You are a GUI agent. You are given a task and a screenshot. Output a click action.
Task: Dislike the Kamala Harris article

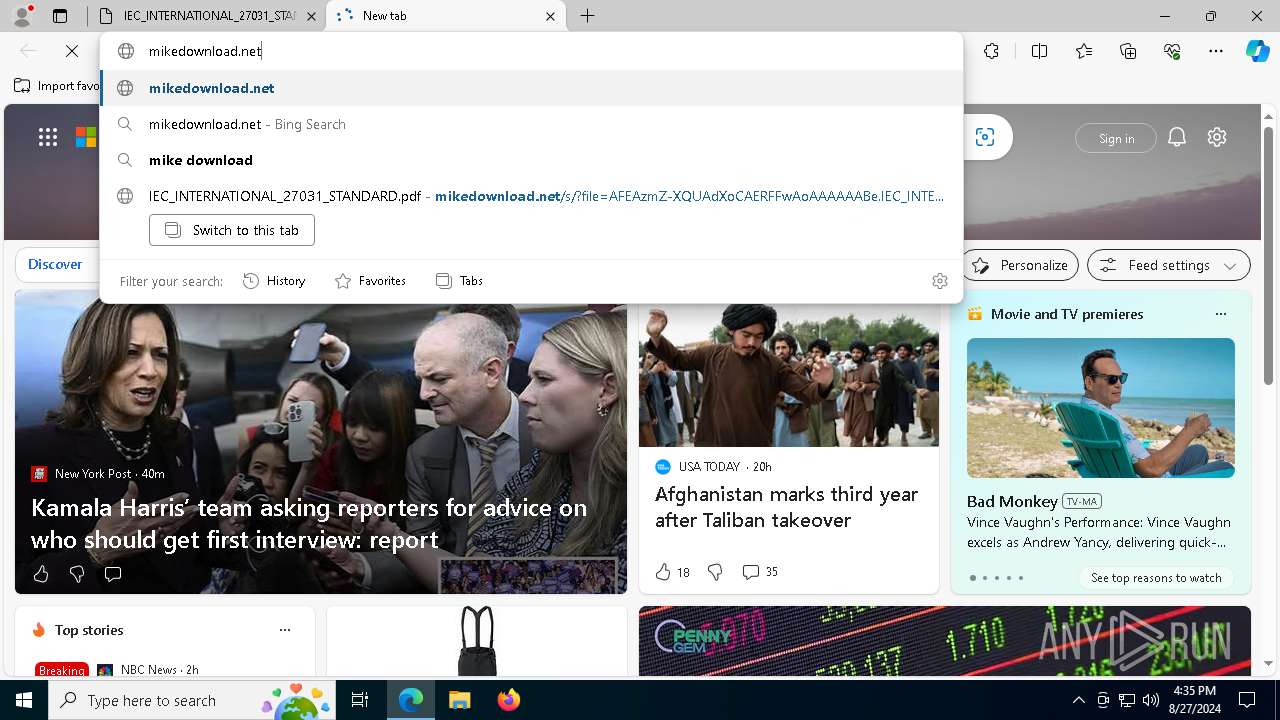[77, 574]
